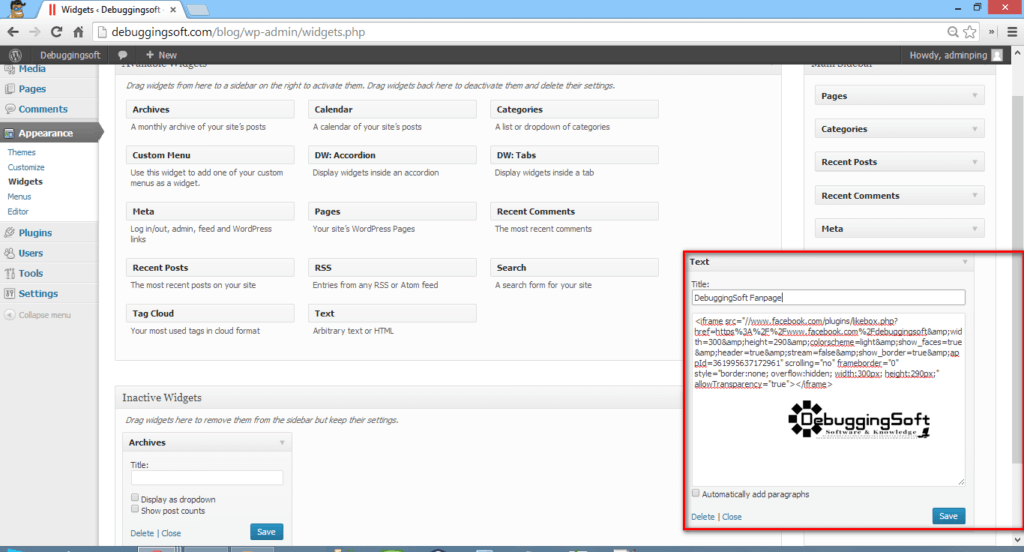Screen dimensions: 1024x552
Task: Click the Users icon in sidebar
Action: (10, 253)
